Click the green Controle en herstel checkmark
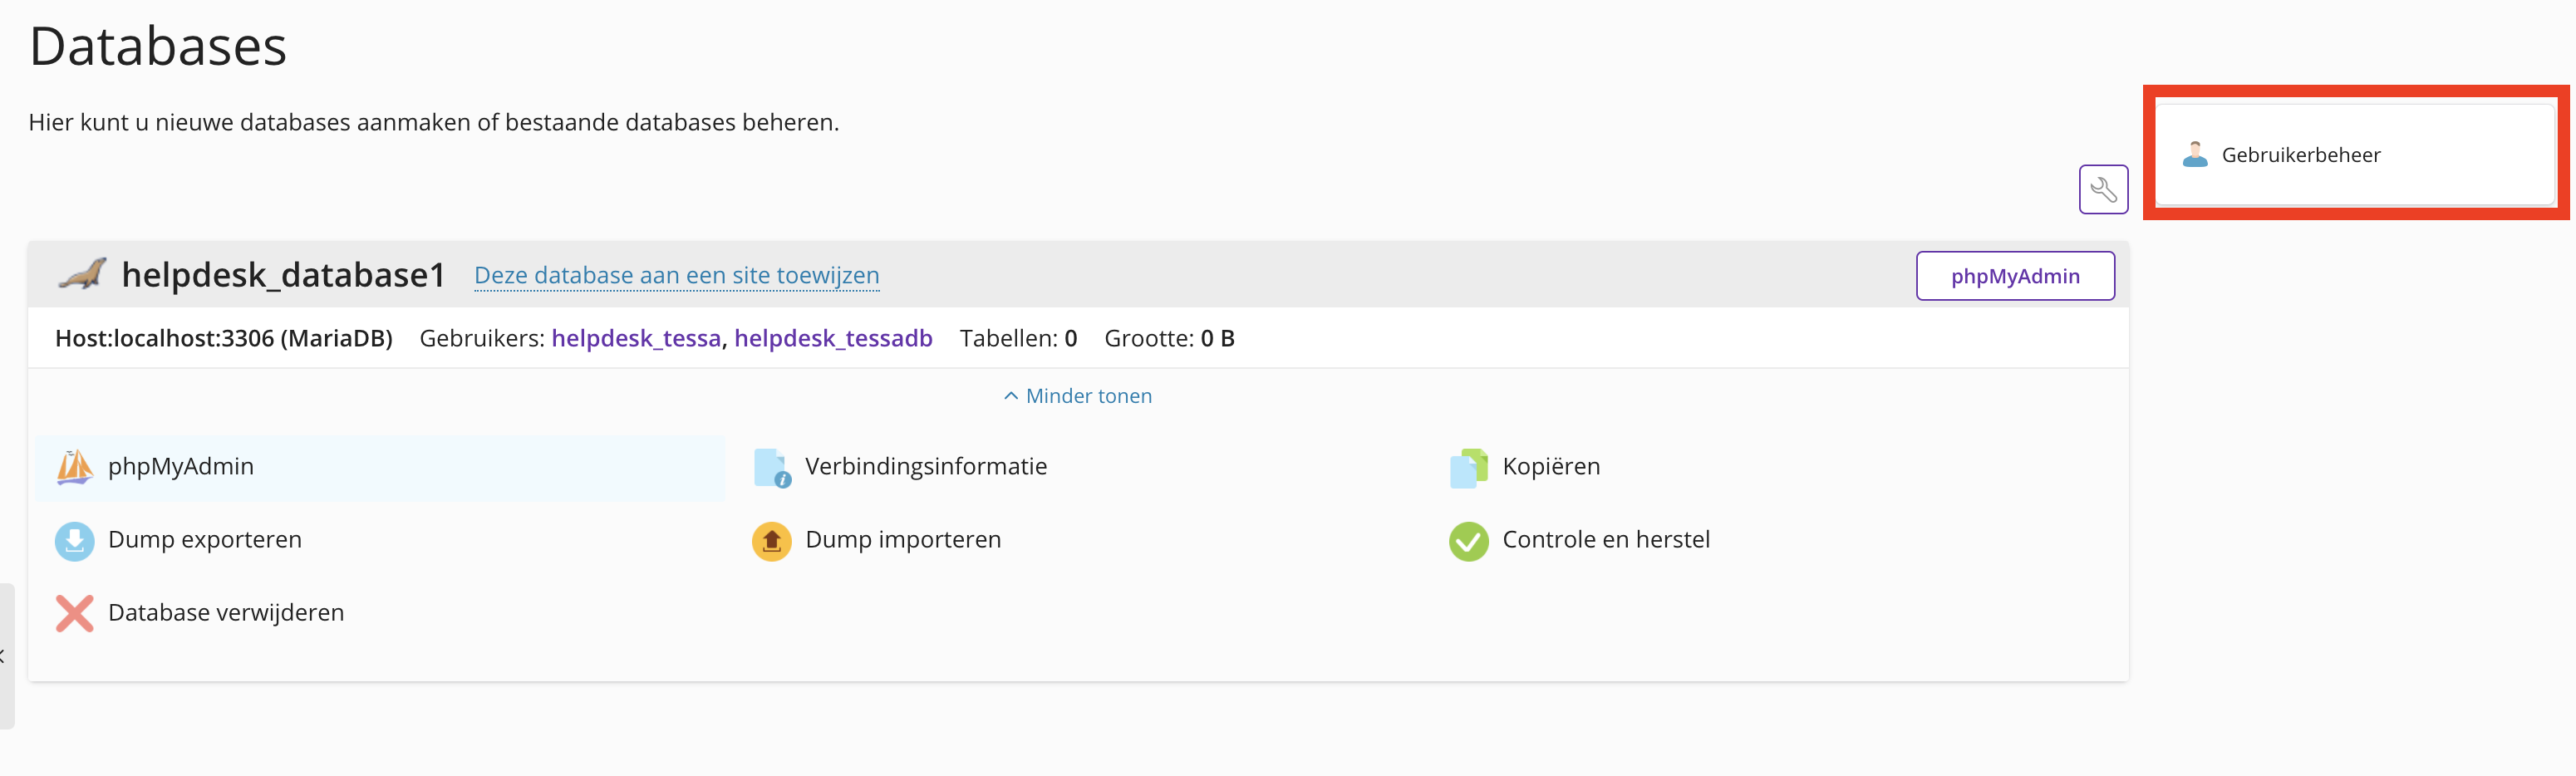2576x776 pixels. (1468, 541)
